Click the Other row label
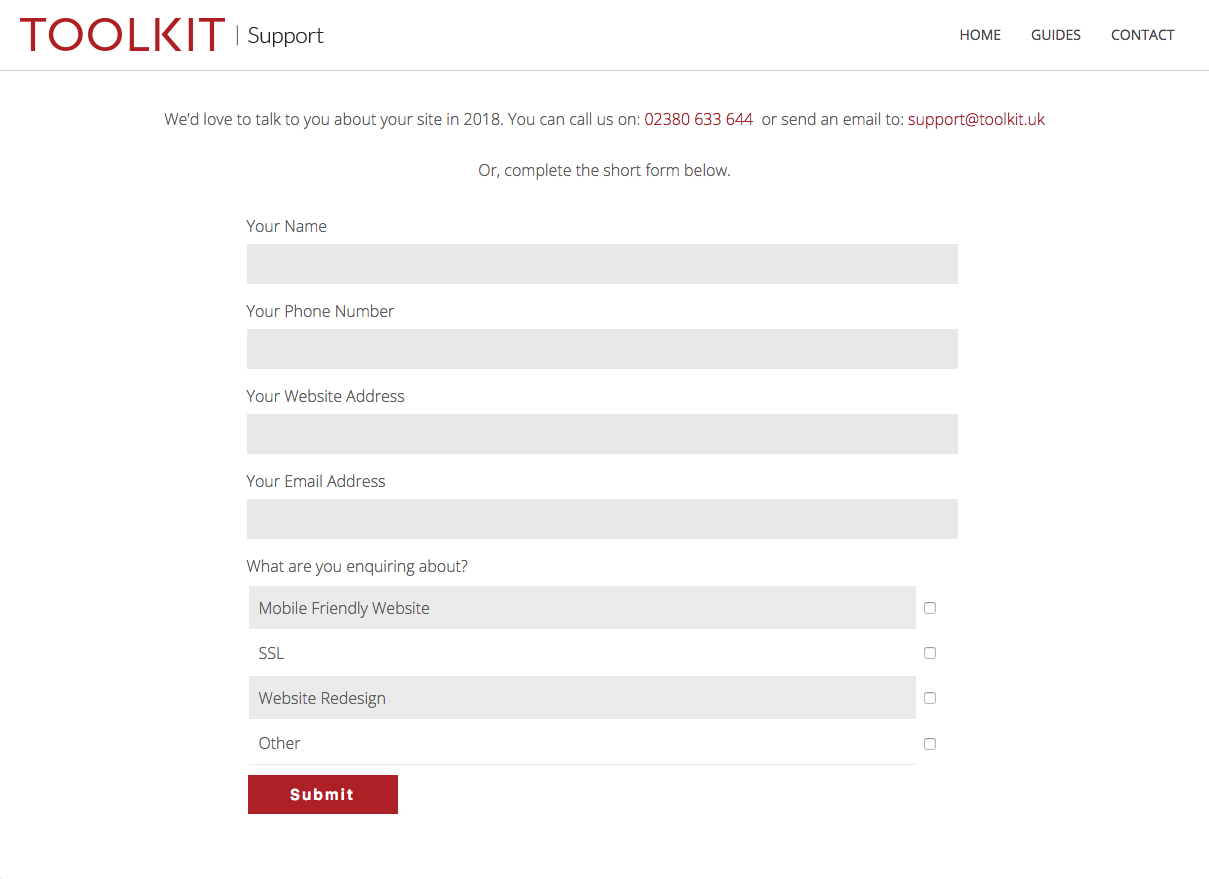The width and height of the screenshot is (1209, 879). point(279,743)
